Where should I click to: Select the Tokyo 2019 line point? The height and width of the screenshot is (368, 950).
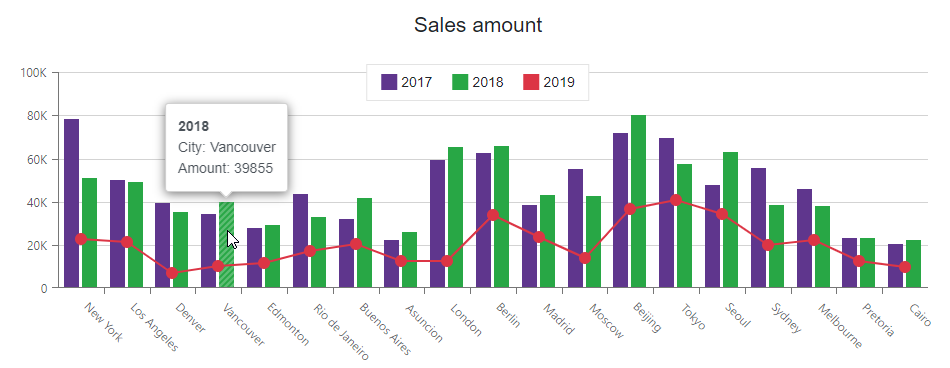676,200
